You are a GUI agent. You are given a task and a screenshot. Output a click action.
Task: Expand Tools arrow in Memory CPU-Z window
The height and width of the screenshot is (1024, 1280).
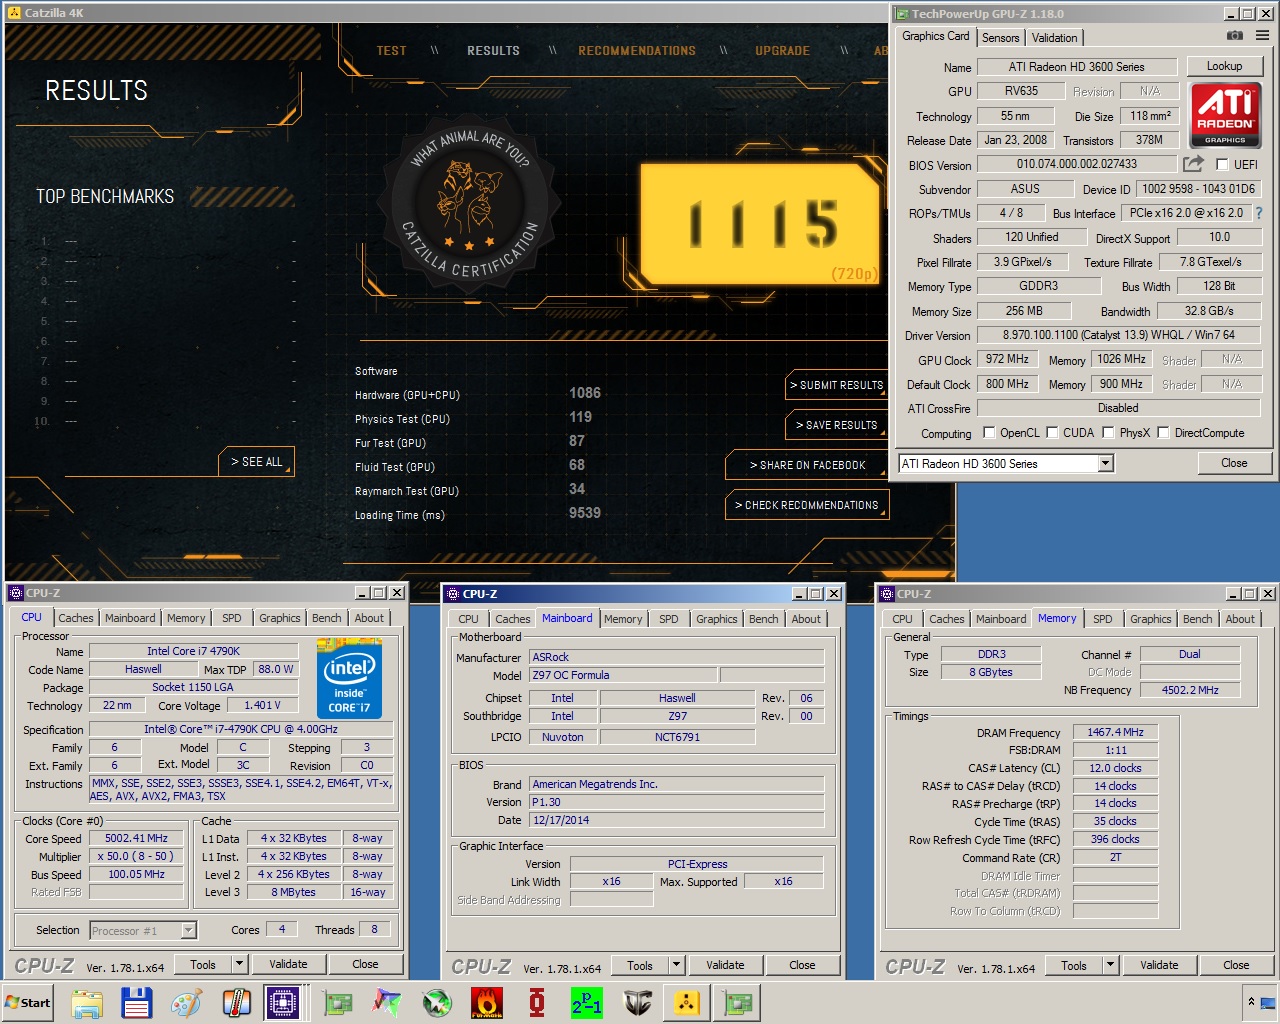point(1110,965)
